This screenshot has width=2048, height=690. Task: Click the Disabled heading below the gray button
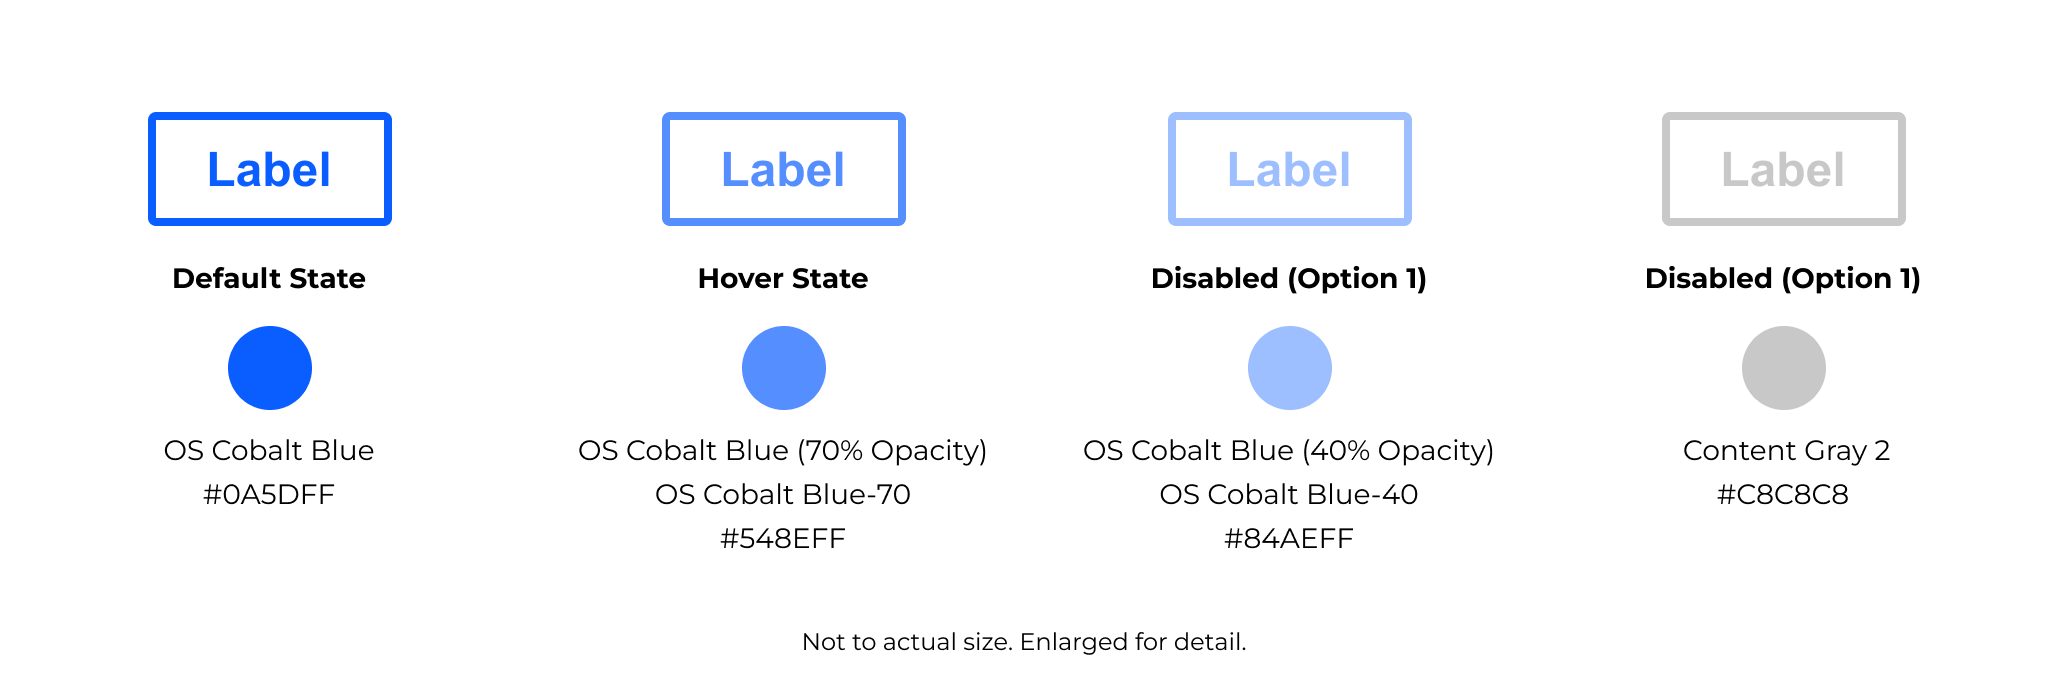click(x=1783, y=278)
